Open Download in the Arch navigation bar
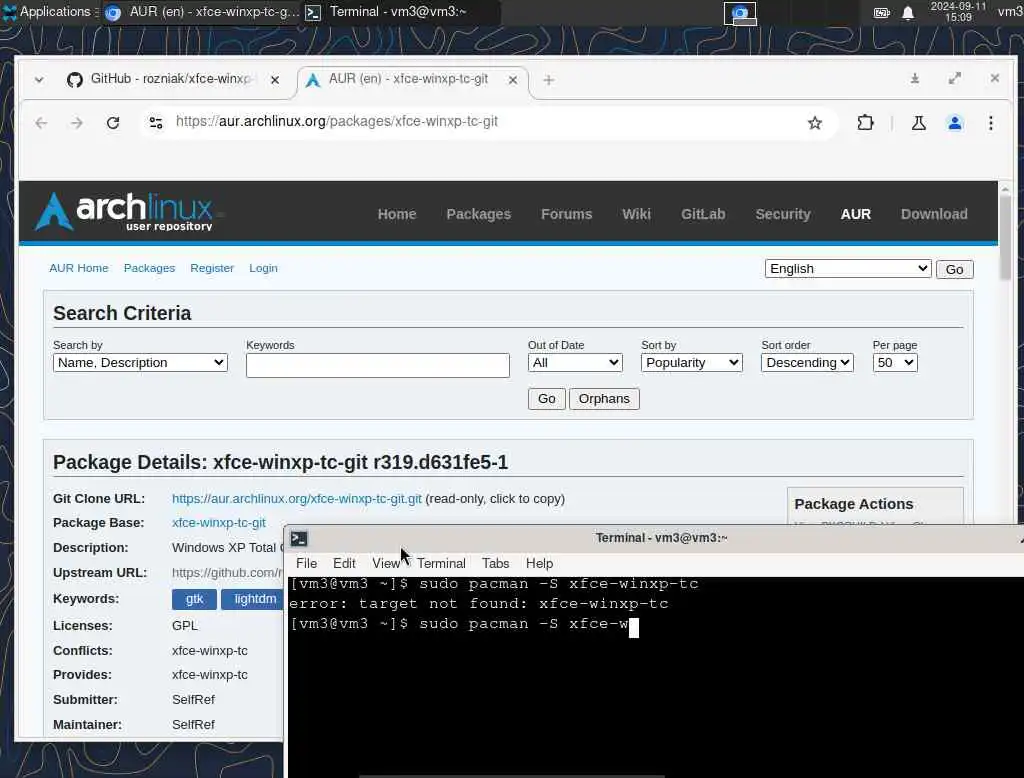Viewport: 1024px width, 778px height. click(x=934, y=214)
